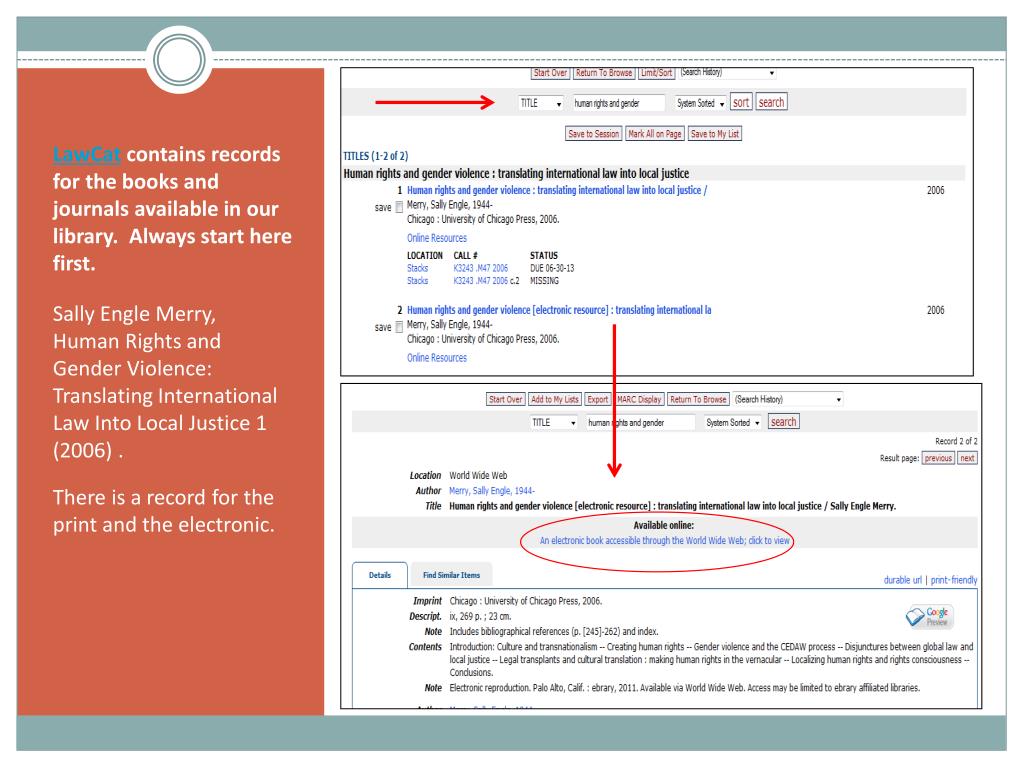The image size is (1024, 768).
Task: Click author link Merry, Sally Engle, 1944-
Action: tap(492, 491)
